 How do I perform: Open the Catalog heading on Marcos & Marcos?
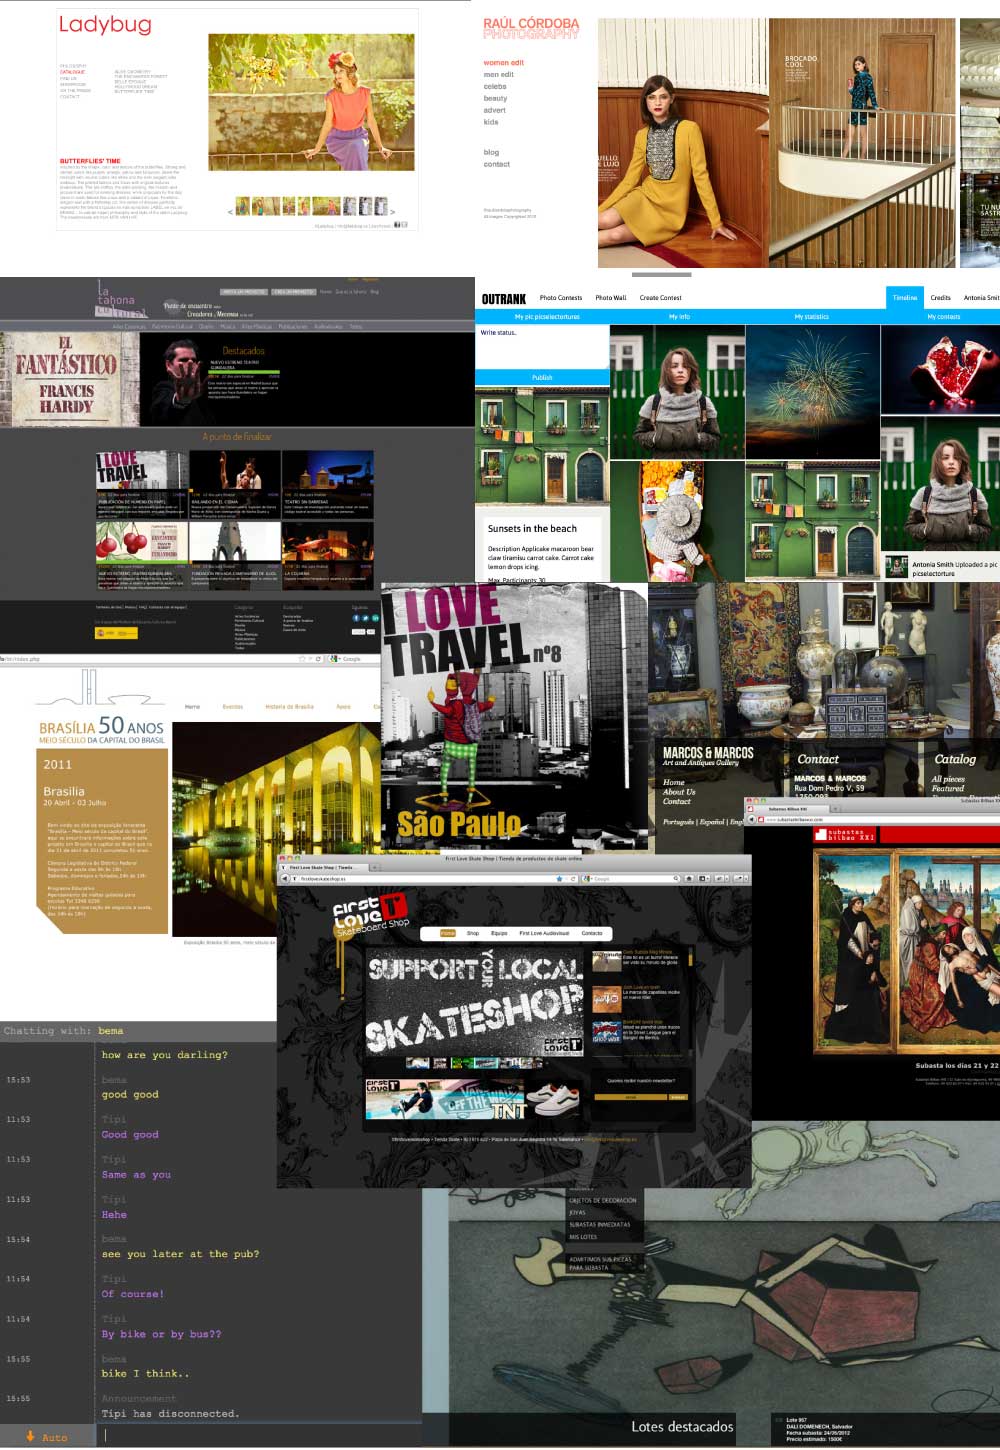[955, 759]
